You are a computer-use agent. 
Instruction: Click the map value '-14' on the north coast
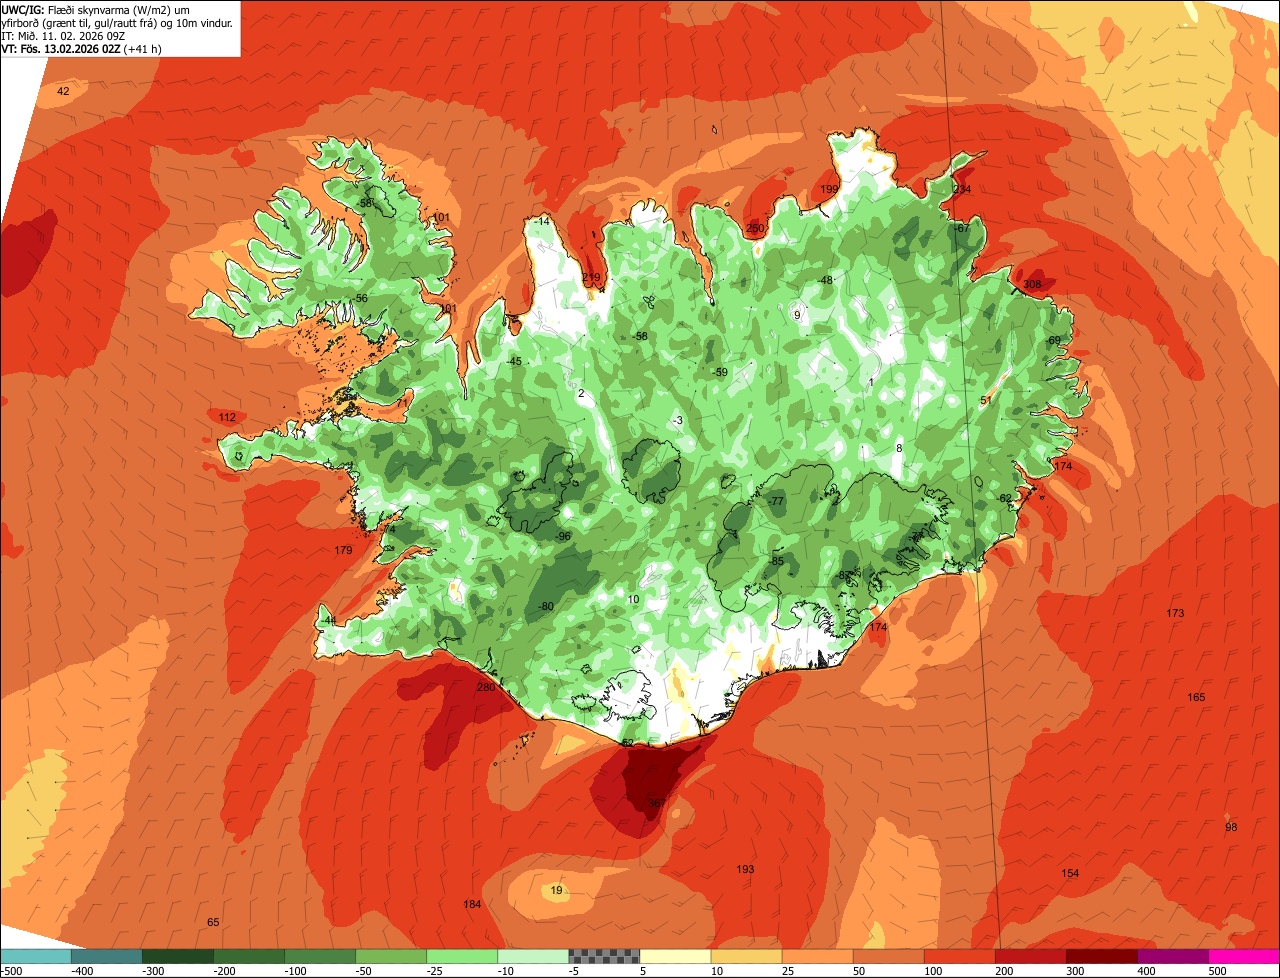click(542, 221)
